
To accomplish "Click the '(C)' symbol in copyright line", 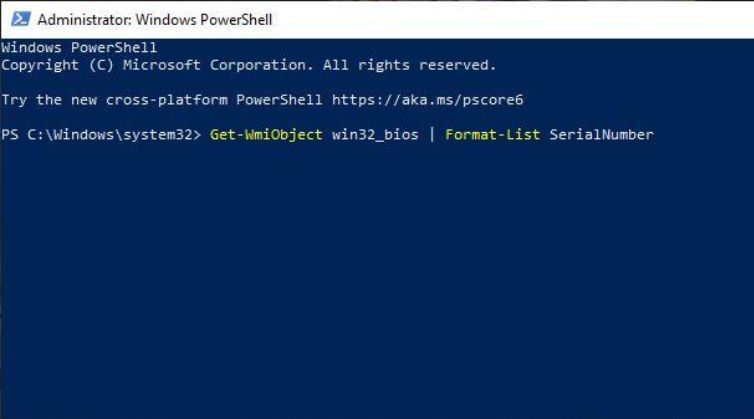I will pos(101,65).
